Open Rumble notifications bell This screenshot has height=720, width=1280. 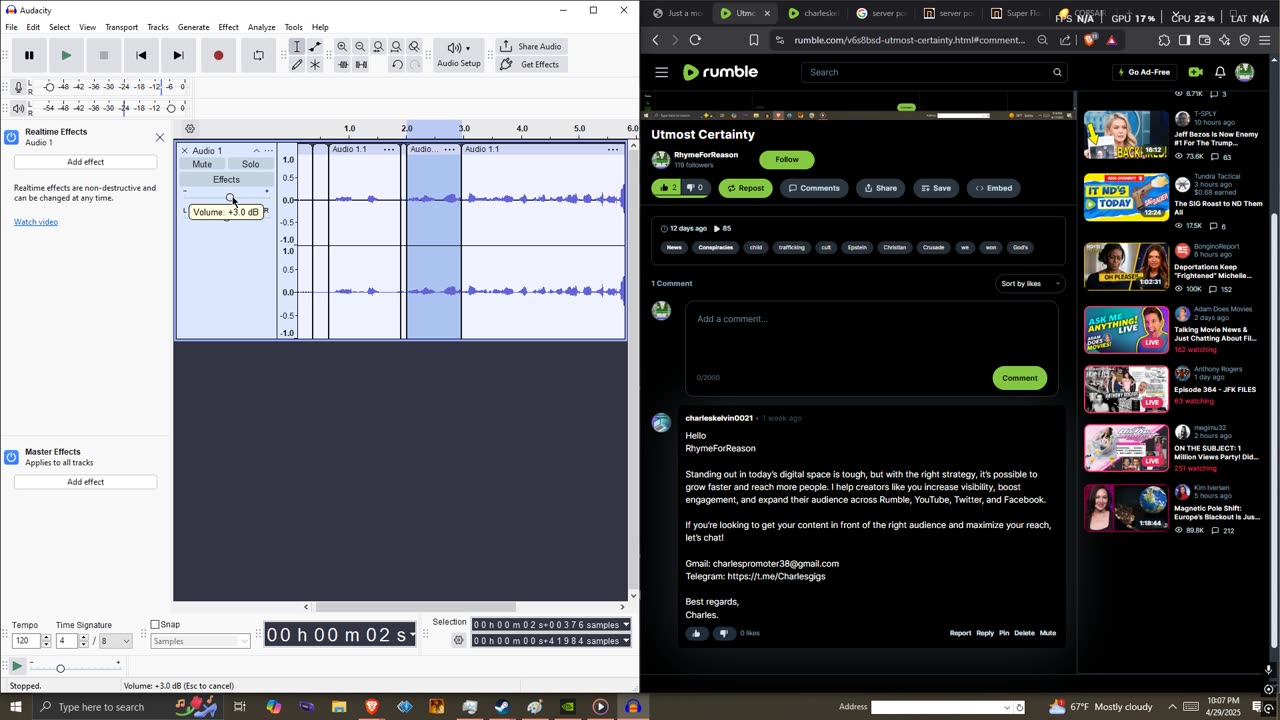(1220, 72)
